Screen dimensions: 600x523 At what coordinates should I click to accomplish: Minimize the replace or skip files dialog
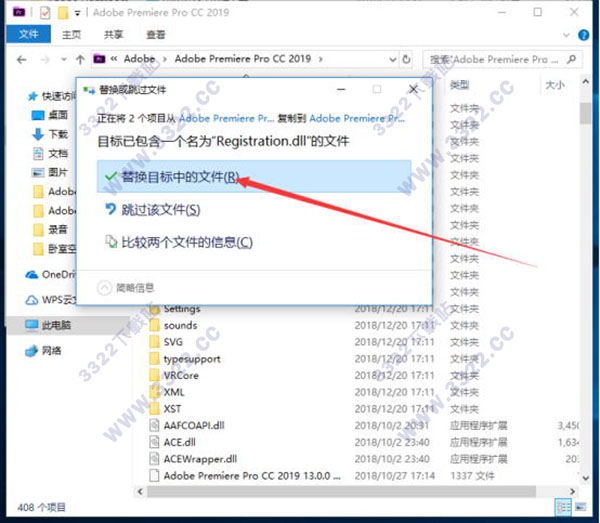click(341, 90)
